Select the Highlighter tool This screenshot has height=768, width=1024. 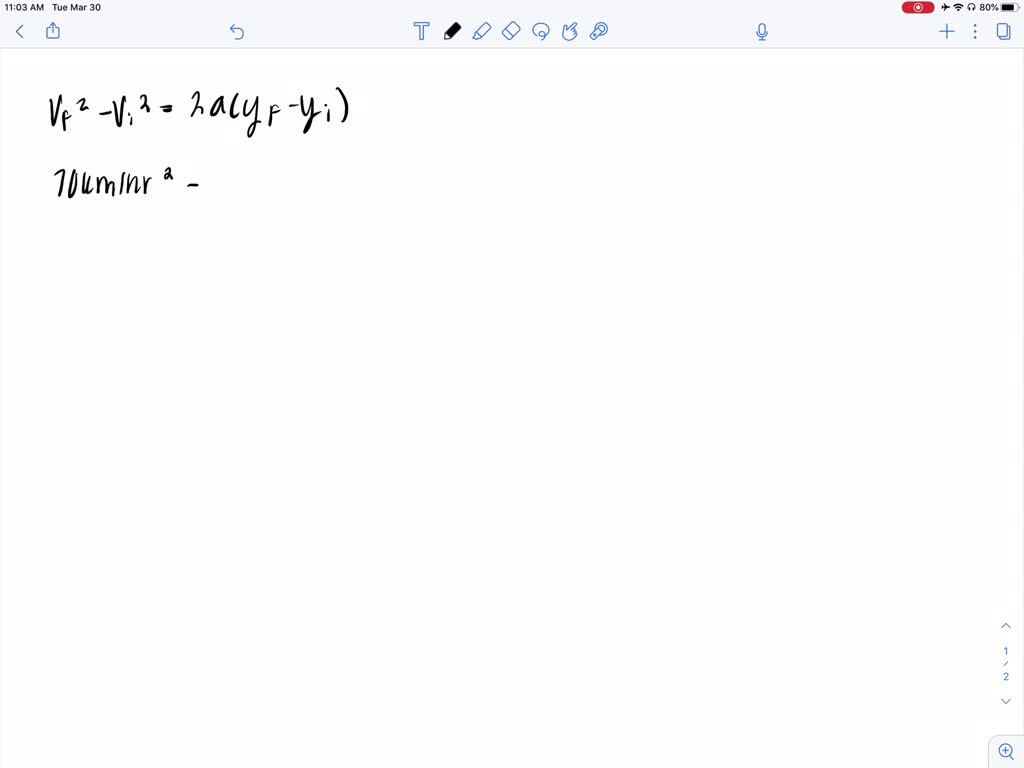[481, 31]
